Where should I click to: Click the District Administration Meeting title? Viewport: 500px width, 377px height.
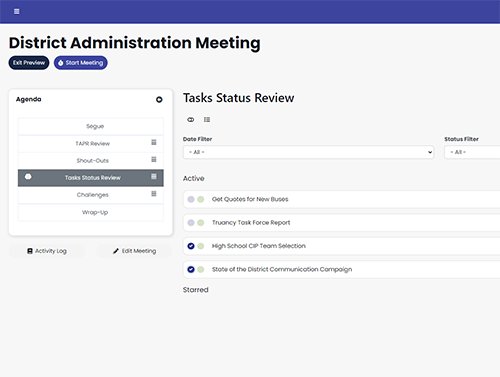tap(135, 43)
